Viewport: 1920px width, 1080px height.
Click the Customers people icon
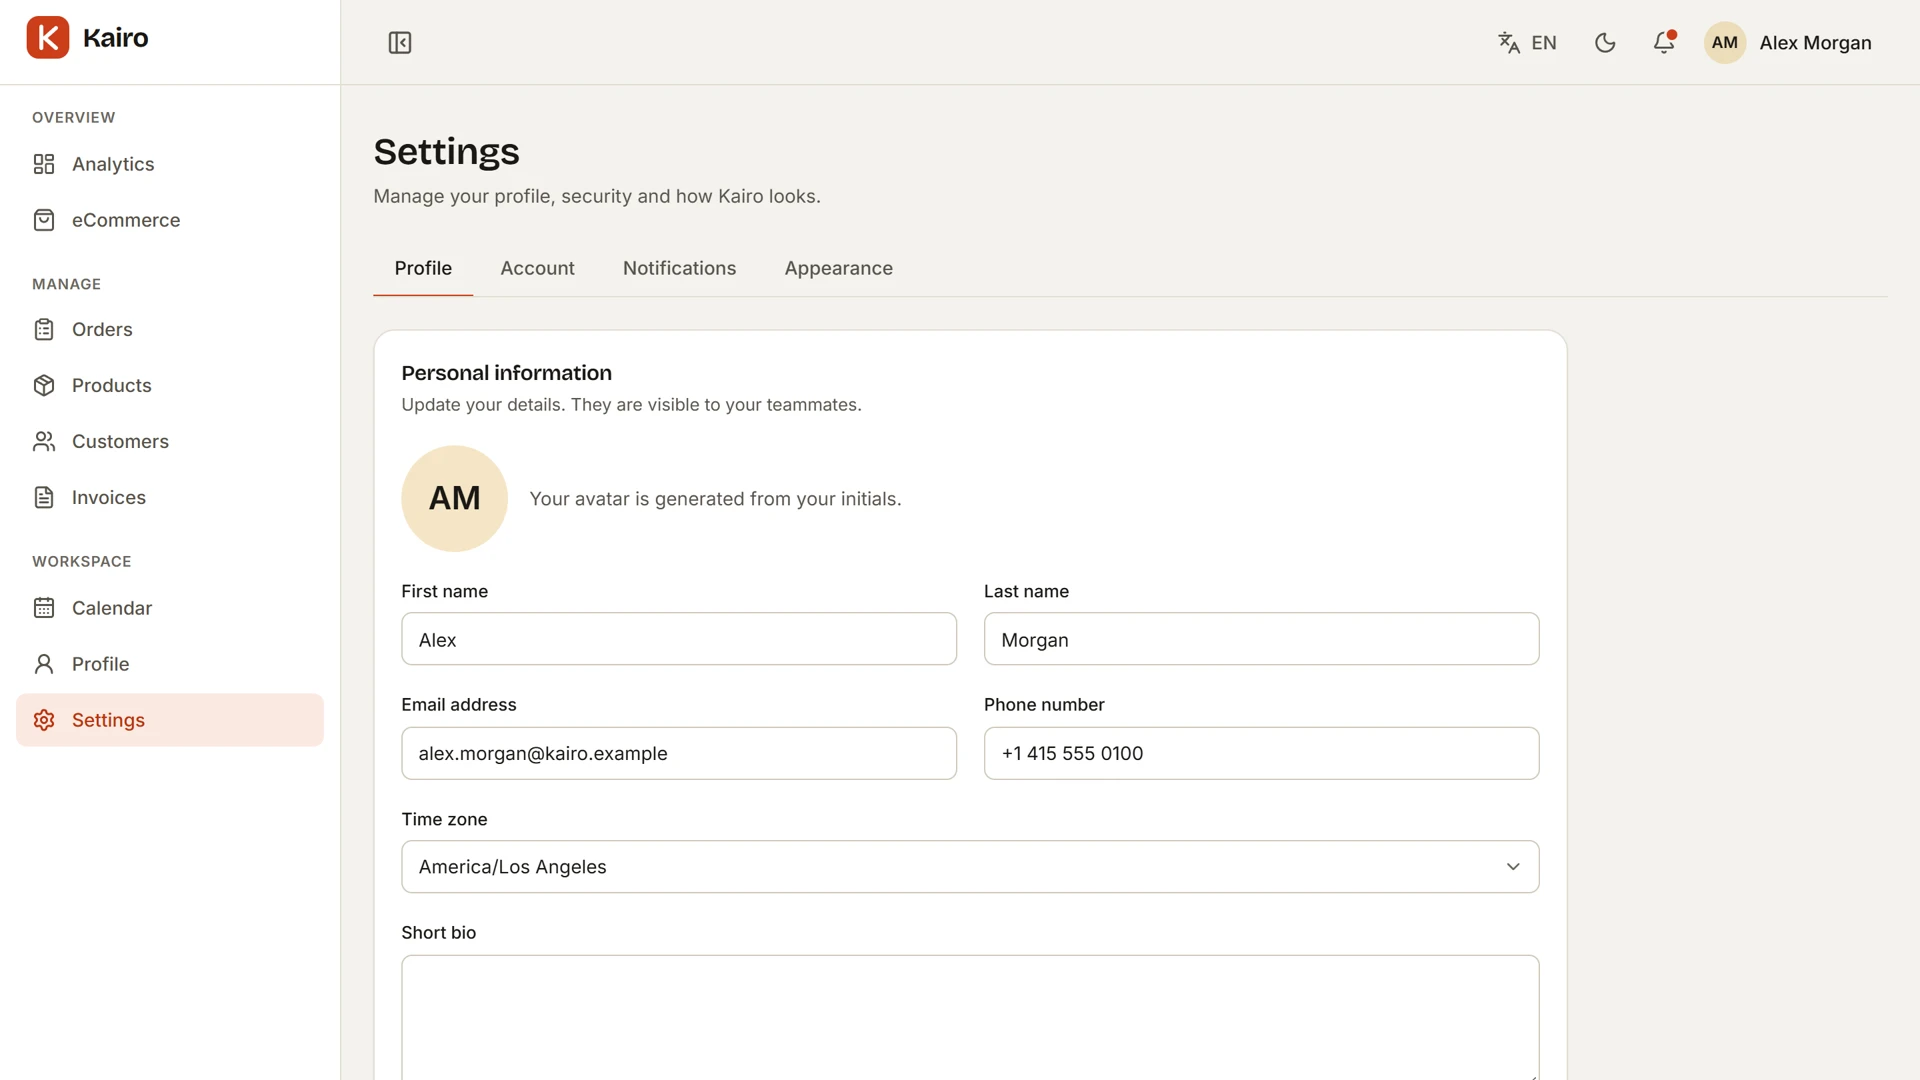tap(44, 442)
